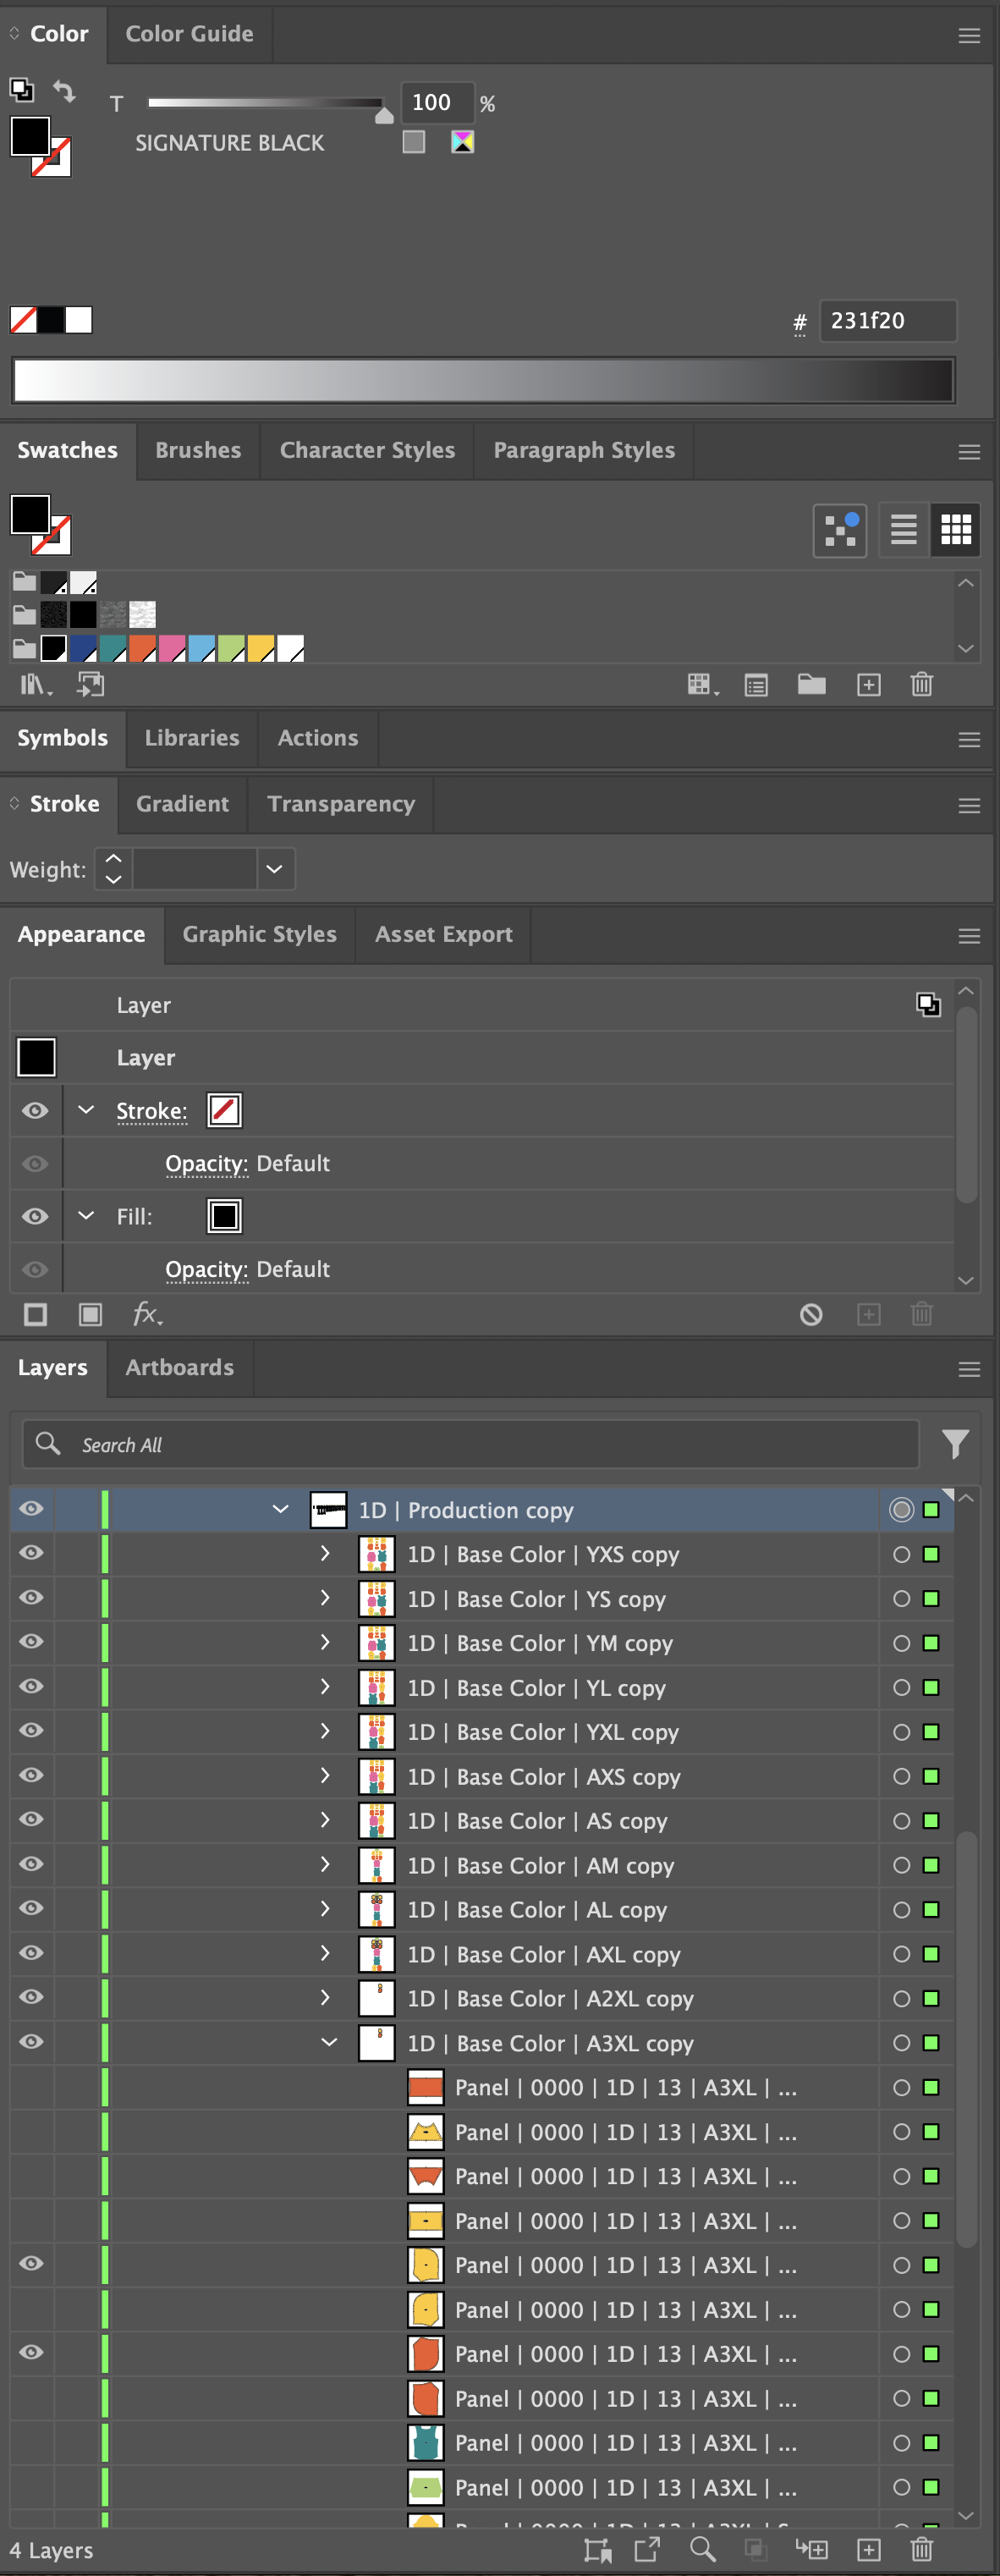Click the swap fill and stroke arrow icon

click(x=64, y=91)
